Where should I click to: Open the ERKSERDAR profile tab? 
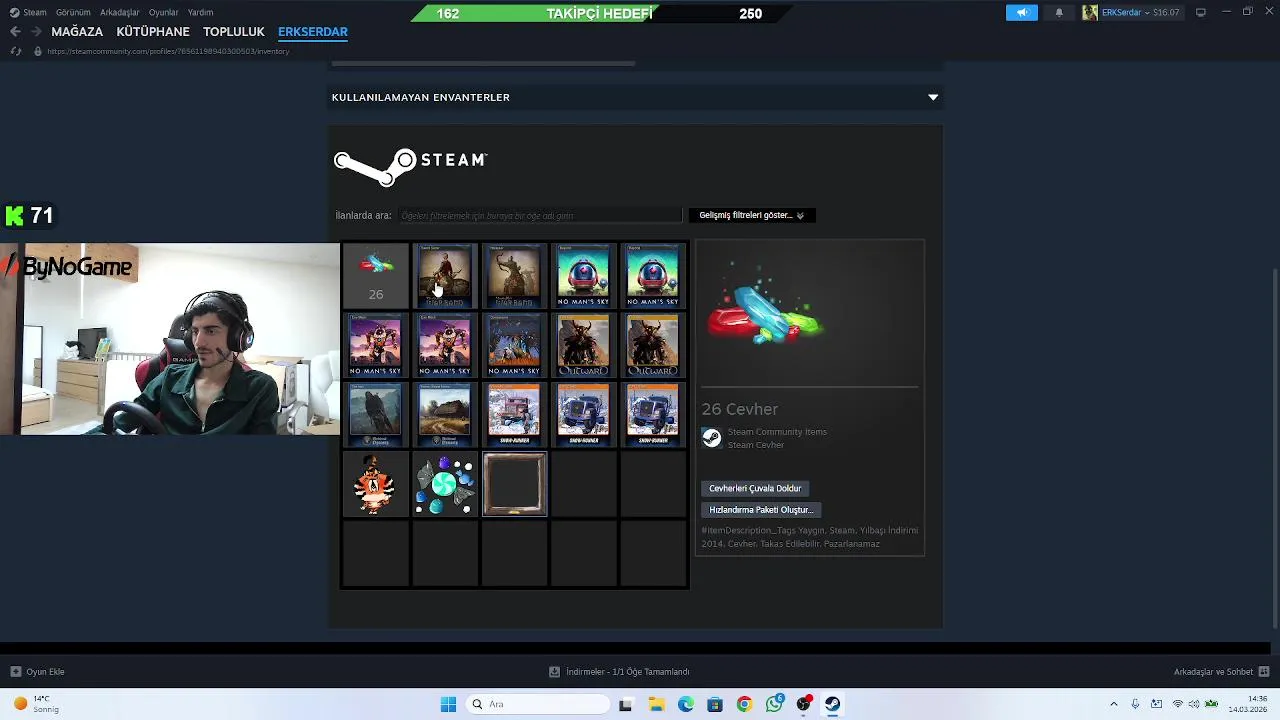coord(313,32)
